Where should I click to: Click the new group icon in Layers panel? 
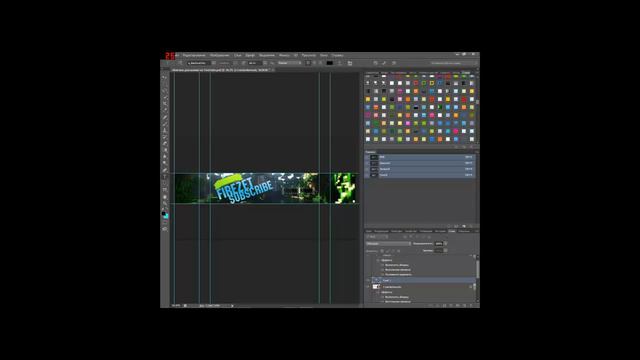(x=457, y=305)
